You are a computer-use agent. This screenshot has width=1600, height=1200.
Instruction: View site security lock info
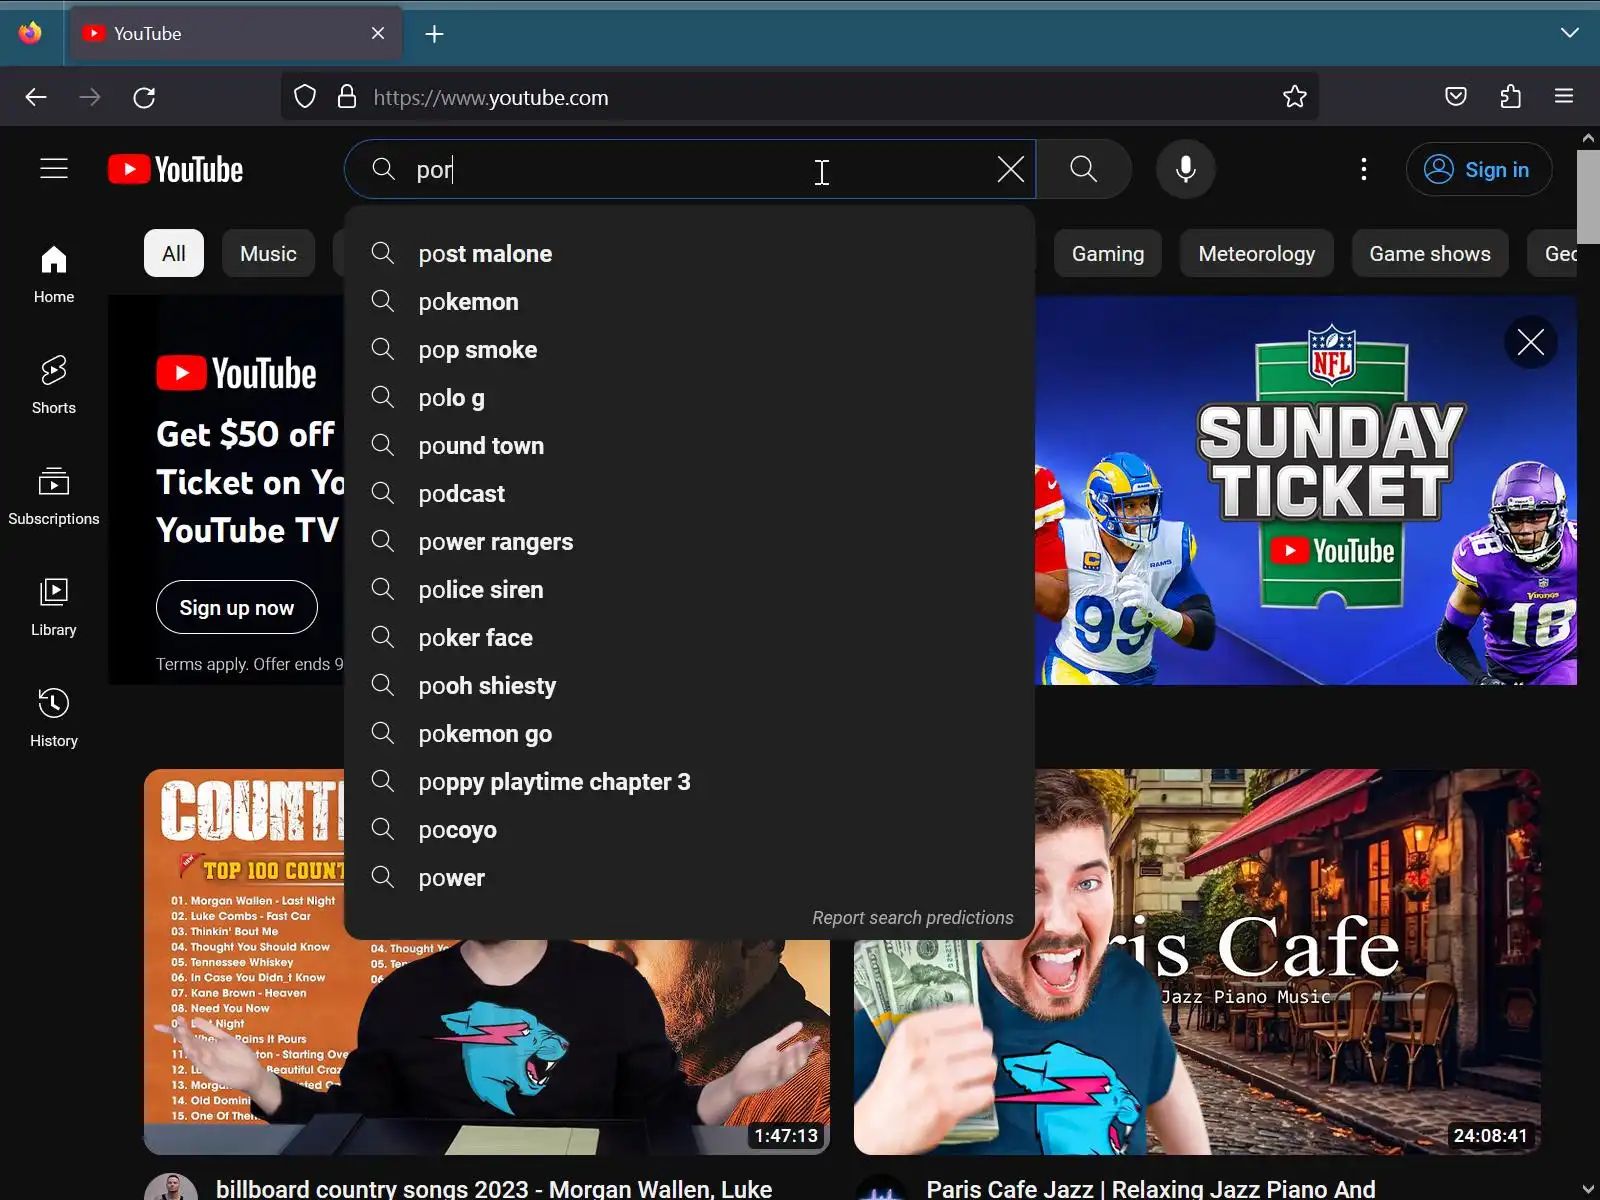347,97
